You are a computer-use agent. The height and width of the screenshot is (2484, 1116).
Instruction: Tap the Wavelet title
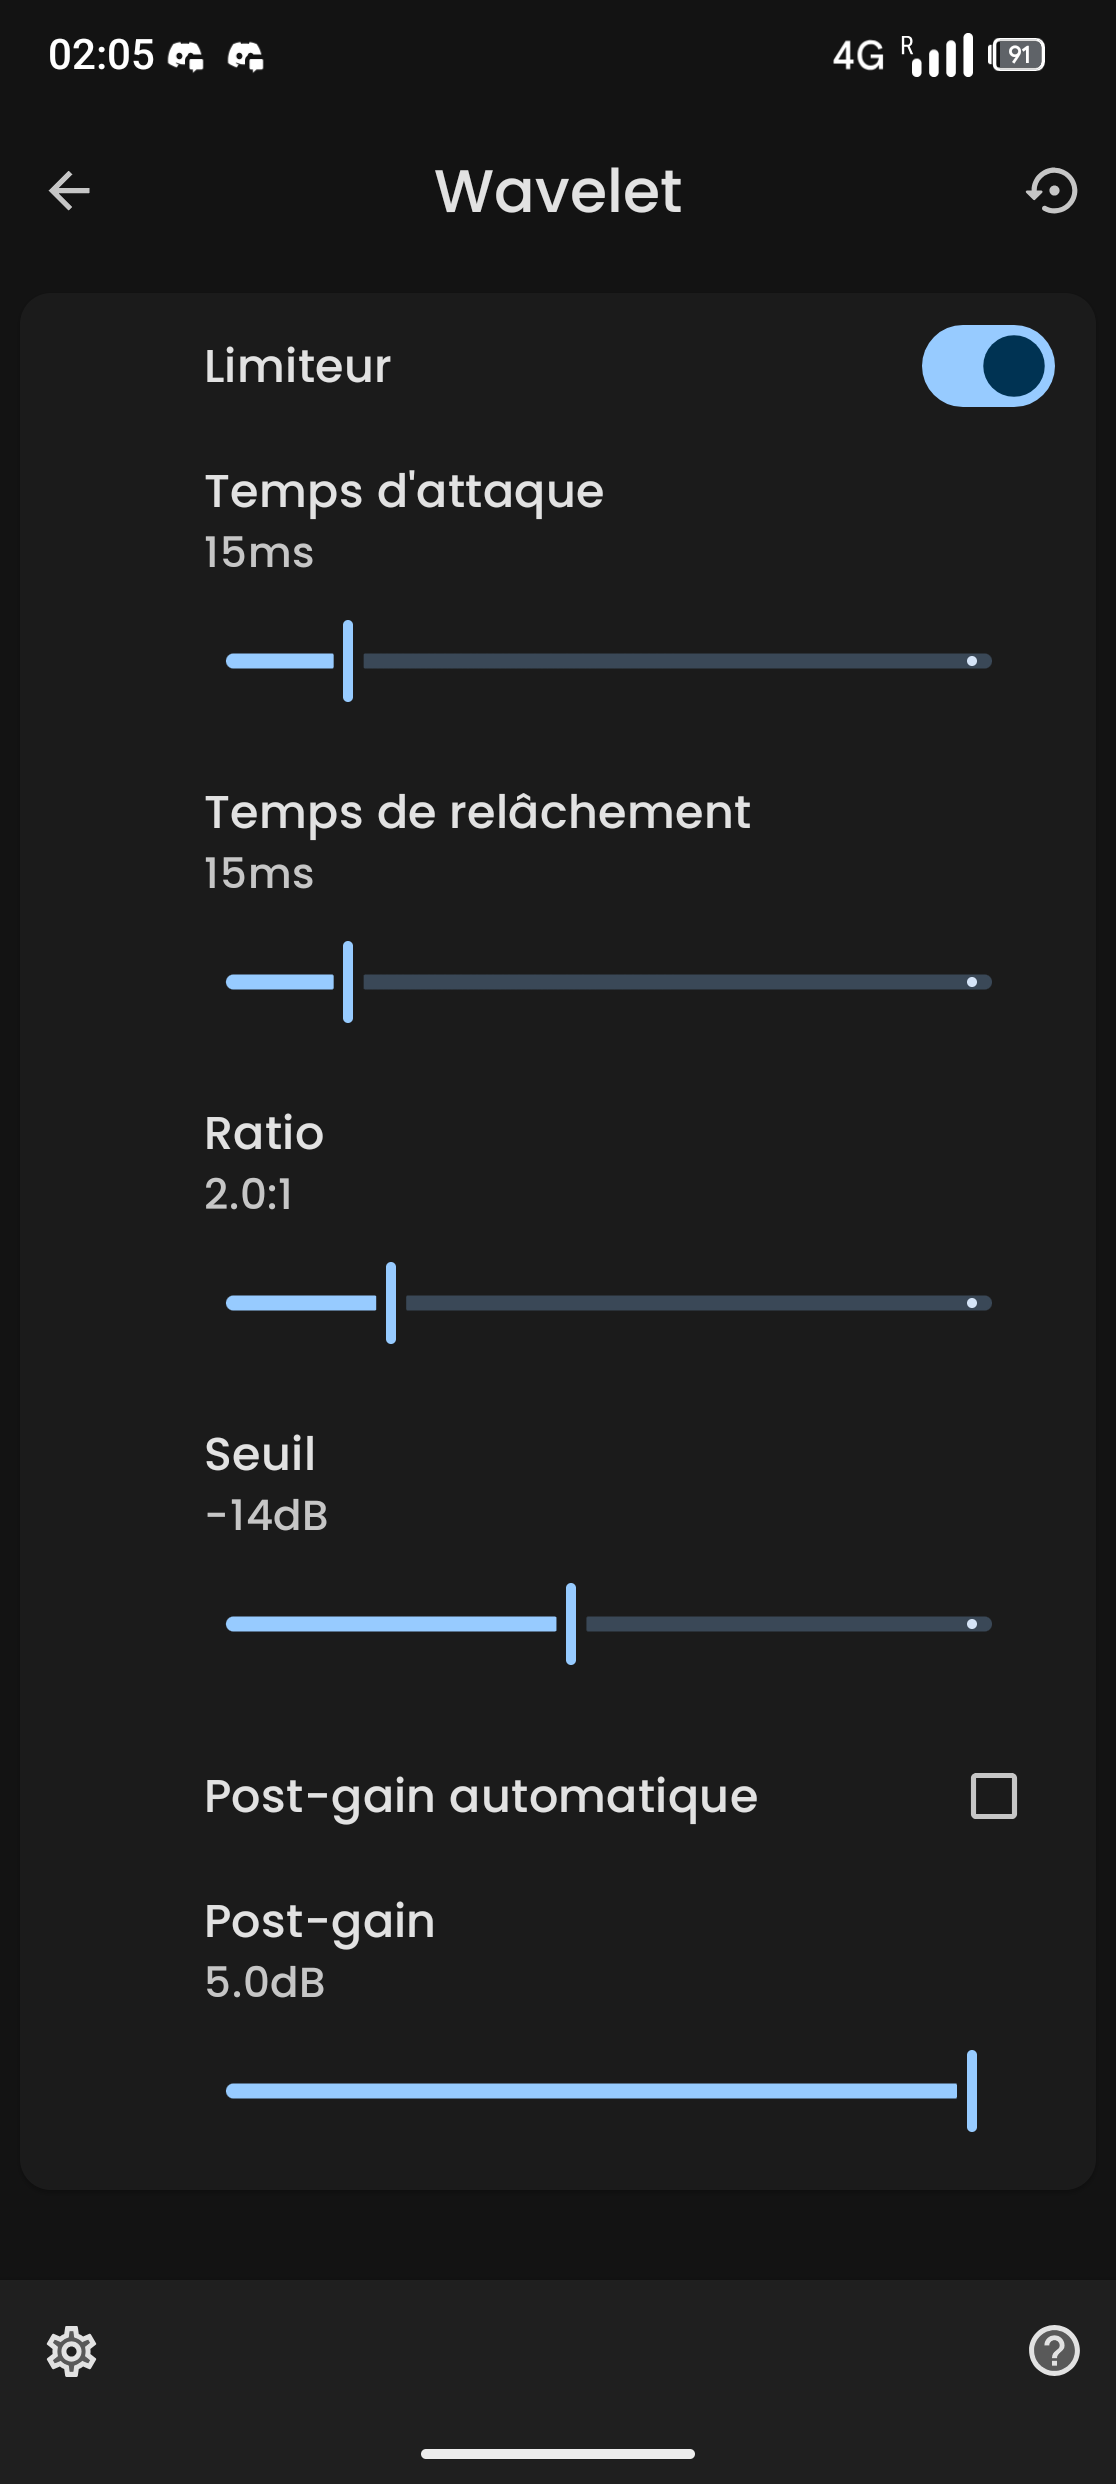tap(558, 191)
